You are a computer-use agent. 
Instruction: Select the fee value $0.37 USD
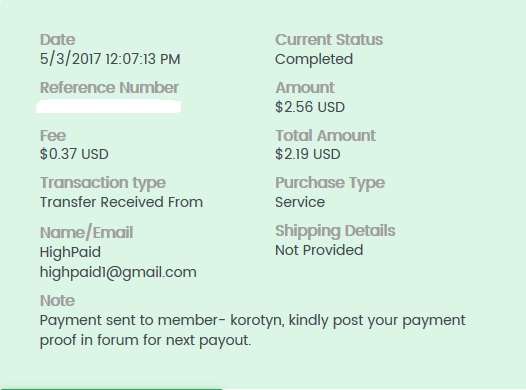(74, 154)
